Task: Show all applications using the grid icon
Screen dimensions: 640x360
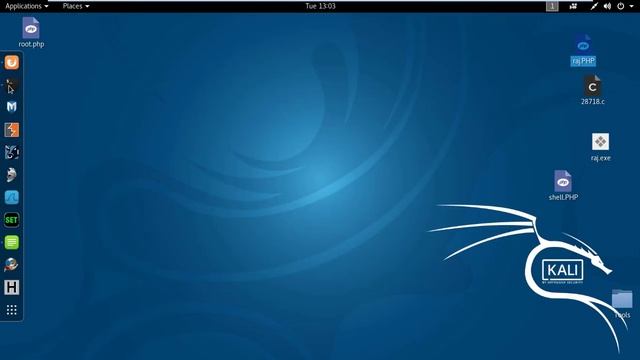Action: [x=11, y=310]
